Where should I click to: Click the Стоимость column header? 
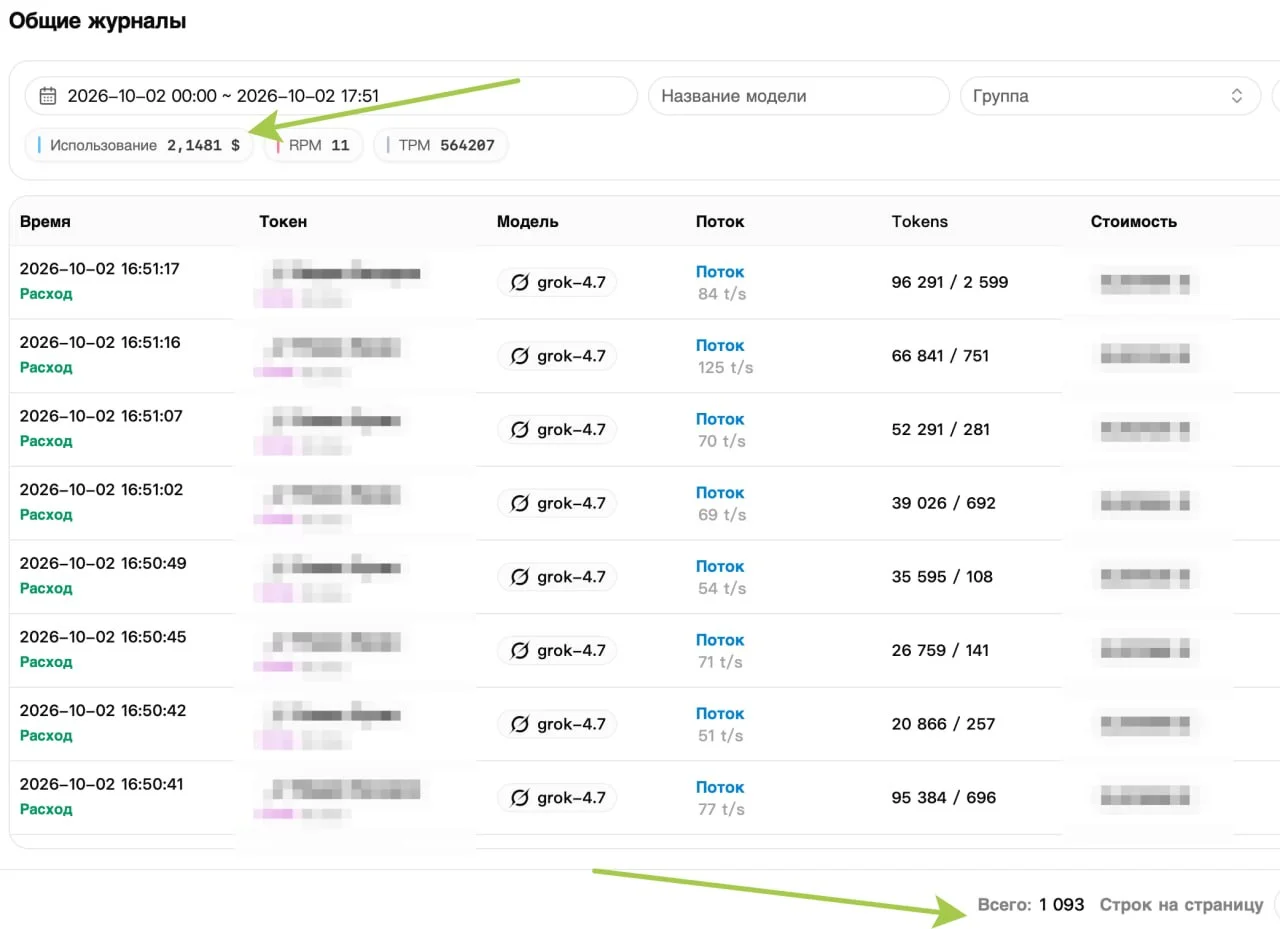click(x=1134, y=222)
